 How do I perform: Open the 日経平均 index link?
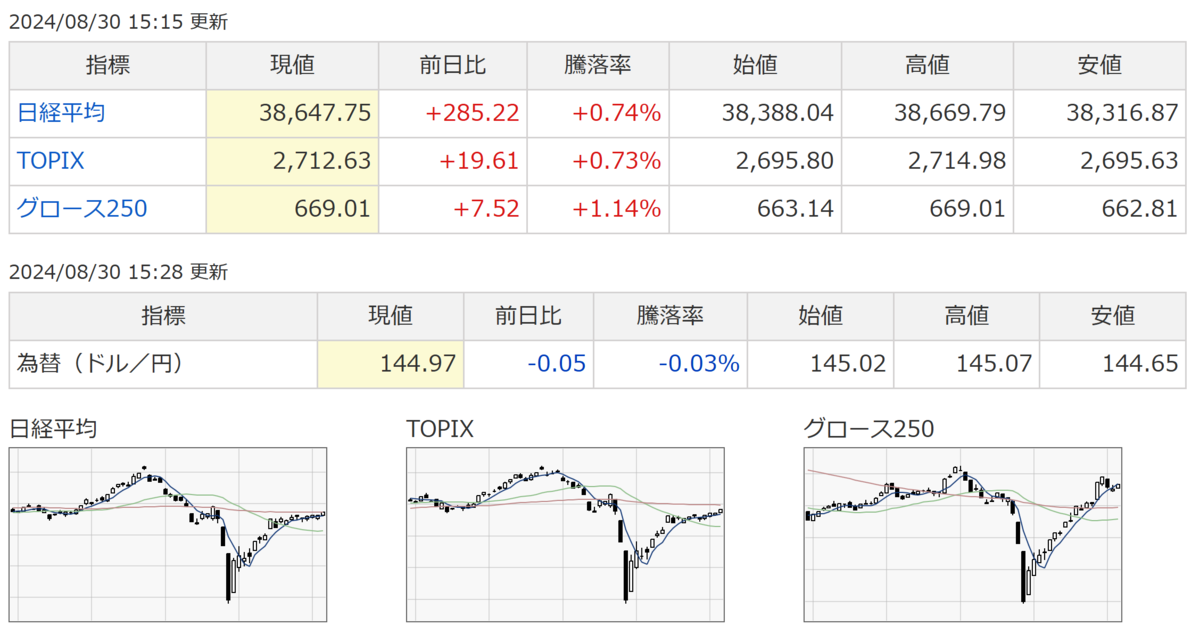[x=61, y=113]
